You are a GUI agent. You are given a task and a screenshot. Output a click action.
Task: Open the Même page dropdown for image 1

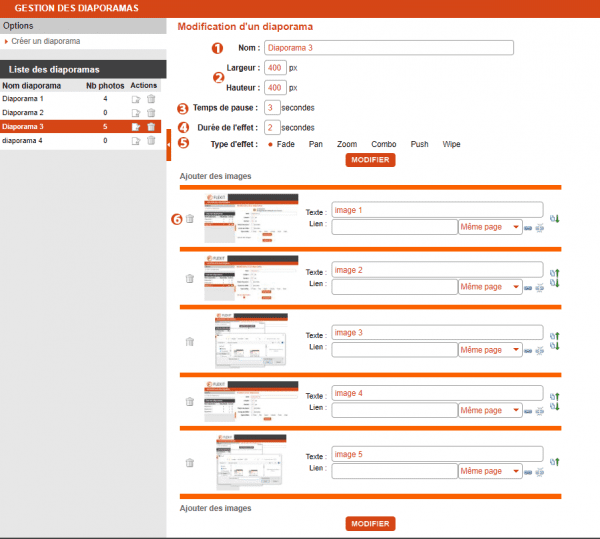click(488, 228)
